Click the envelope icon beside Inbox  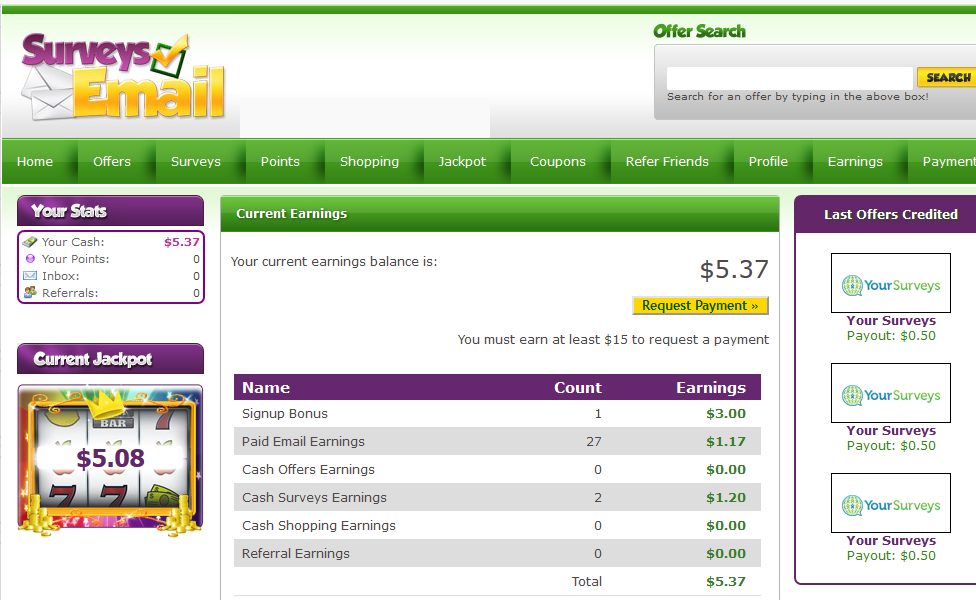click(30, 276)
